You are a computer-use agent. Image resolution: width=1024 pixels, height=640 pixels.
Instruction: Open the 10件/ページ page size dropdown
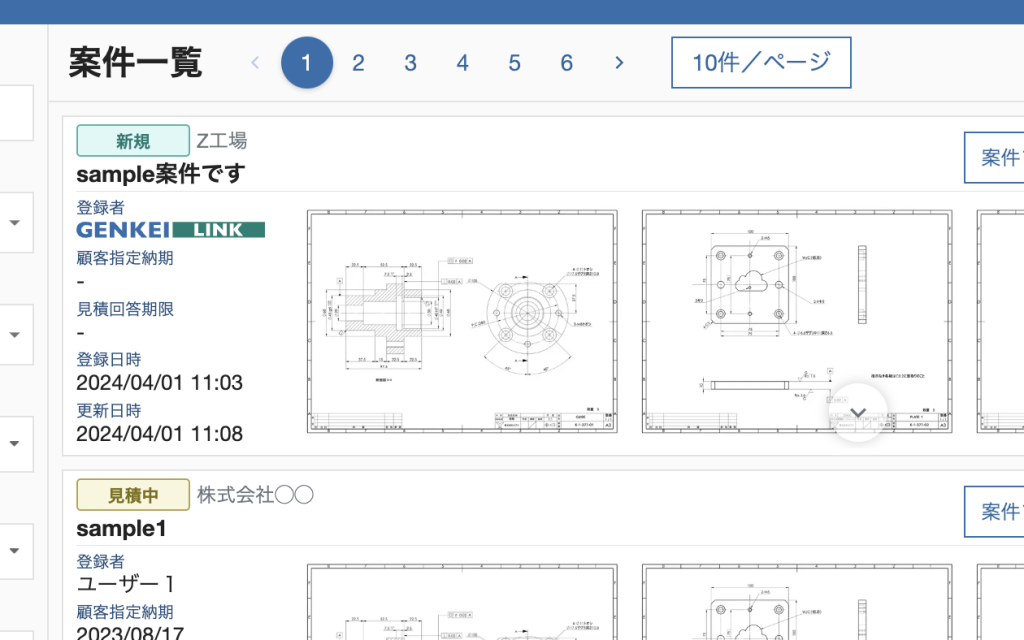tap(761, 63)
